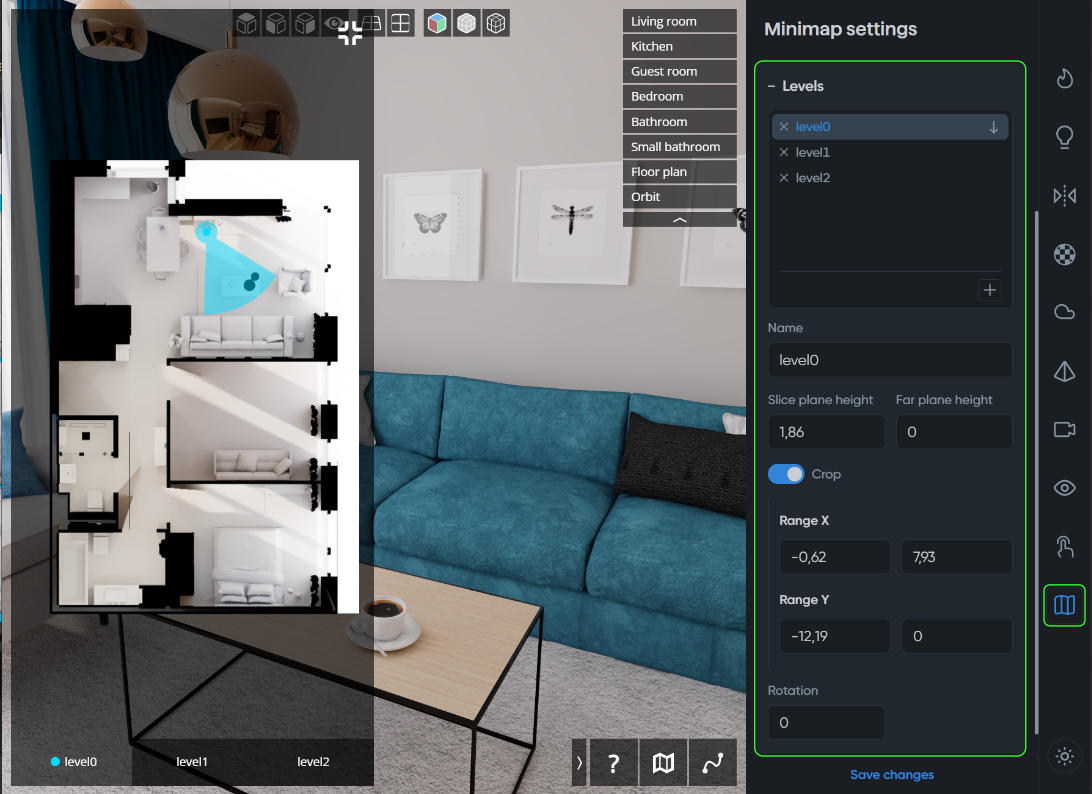
Task: Collapse the Levels section in Minimap settings
Action: pos(770,86)
